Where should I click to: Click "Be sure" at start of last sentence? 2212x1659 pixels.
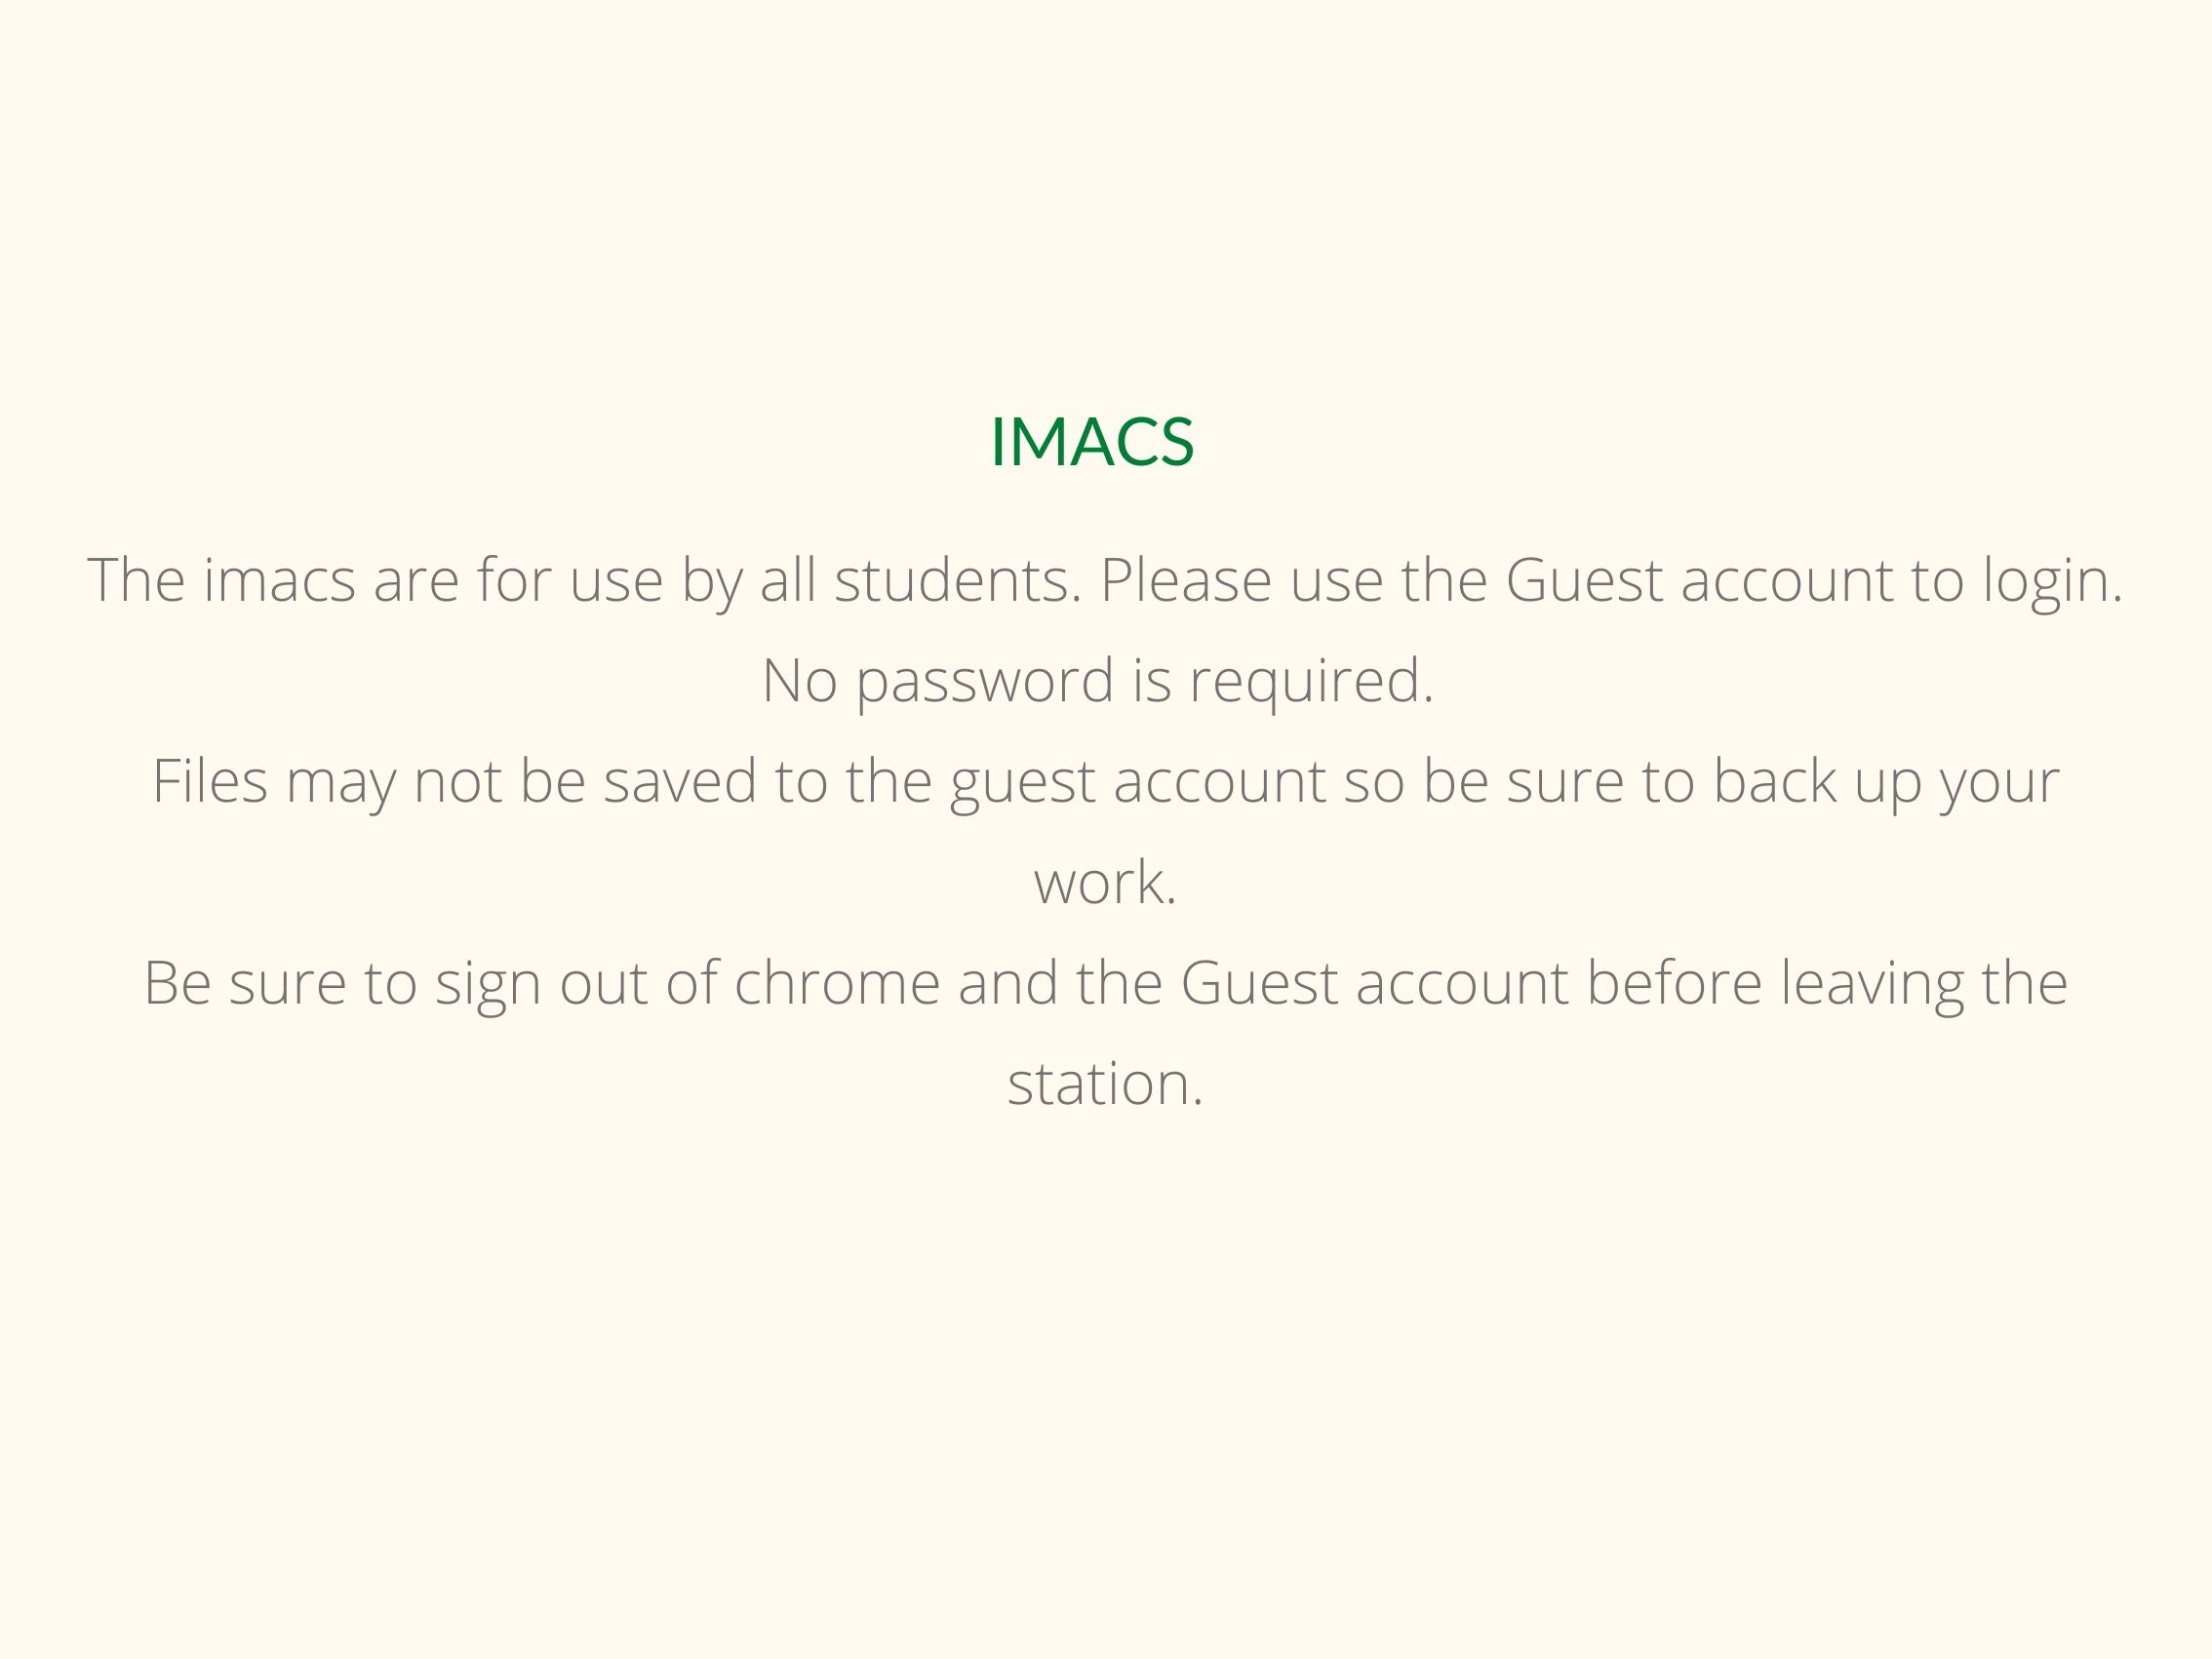[245, 983]
